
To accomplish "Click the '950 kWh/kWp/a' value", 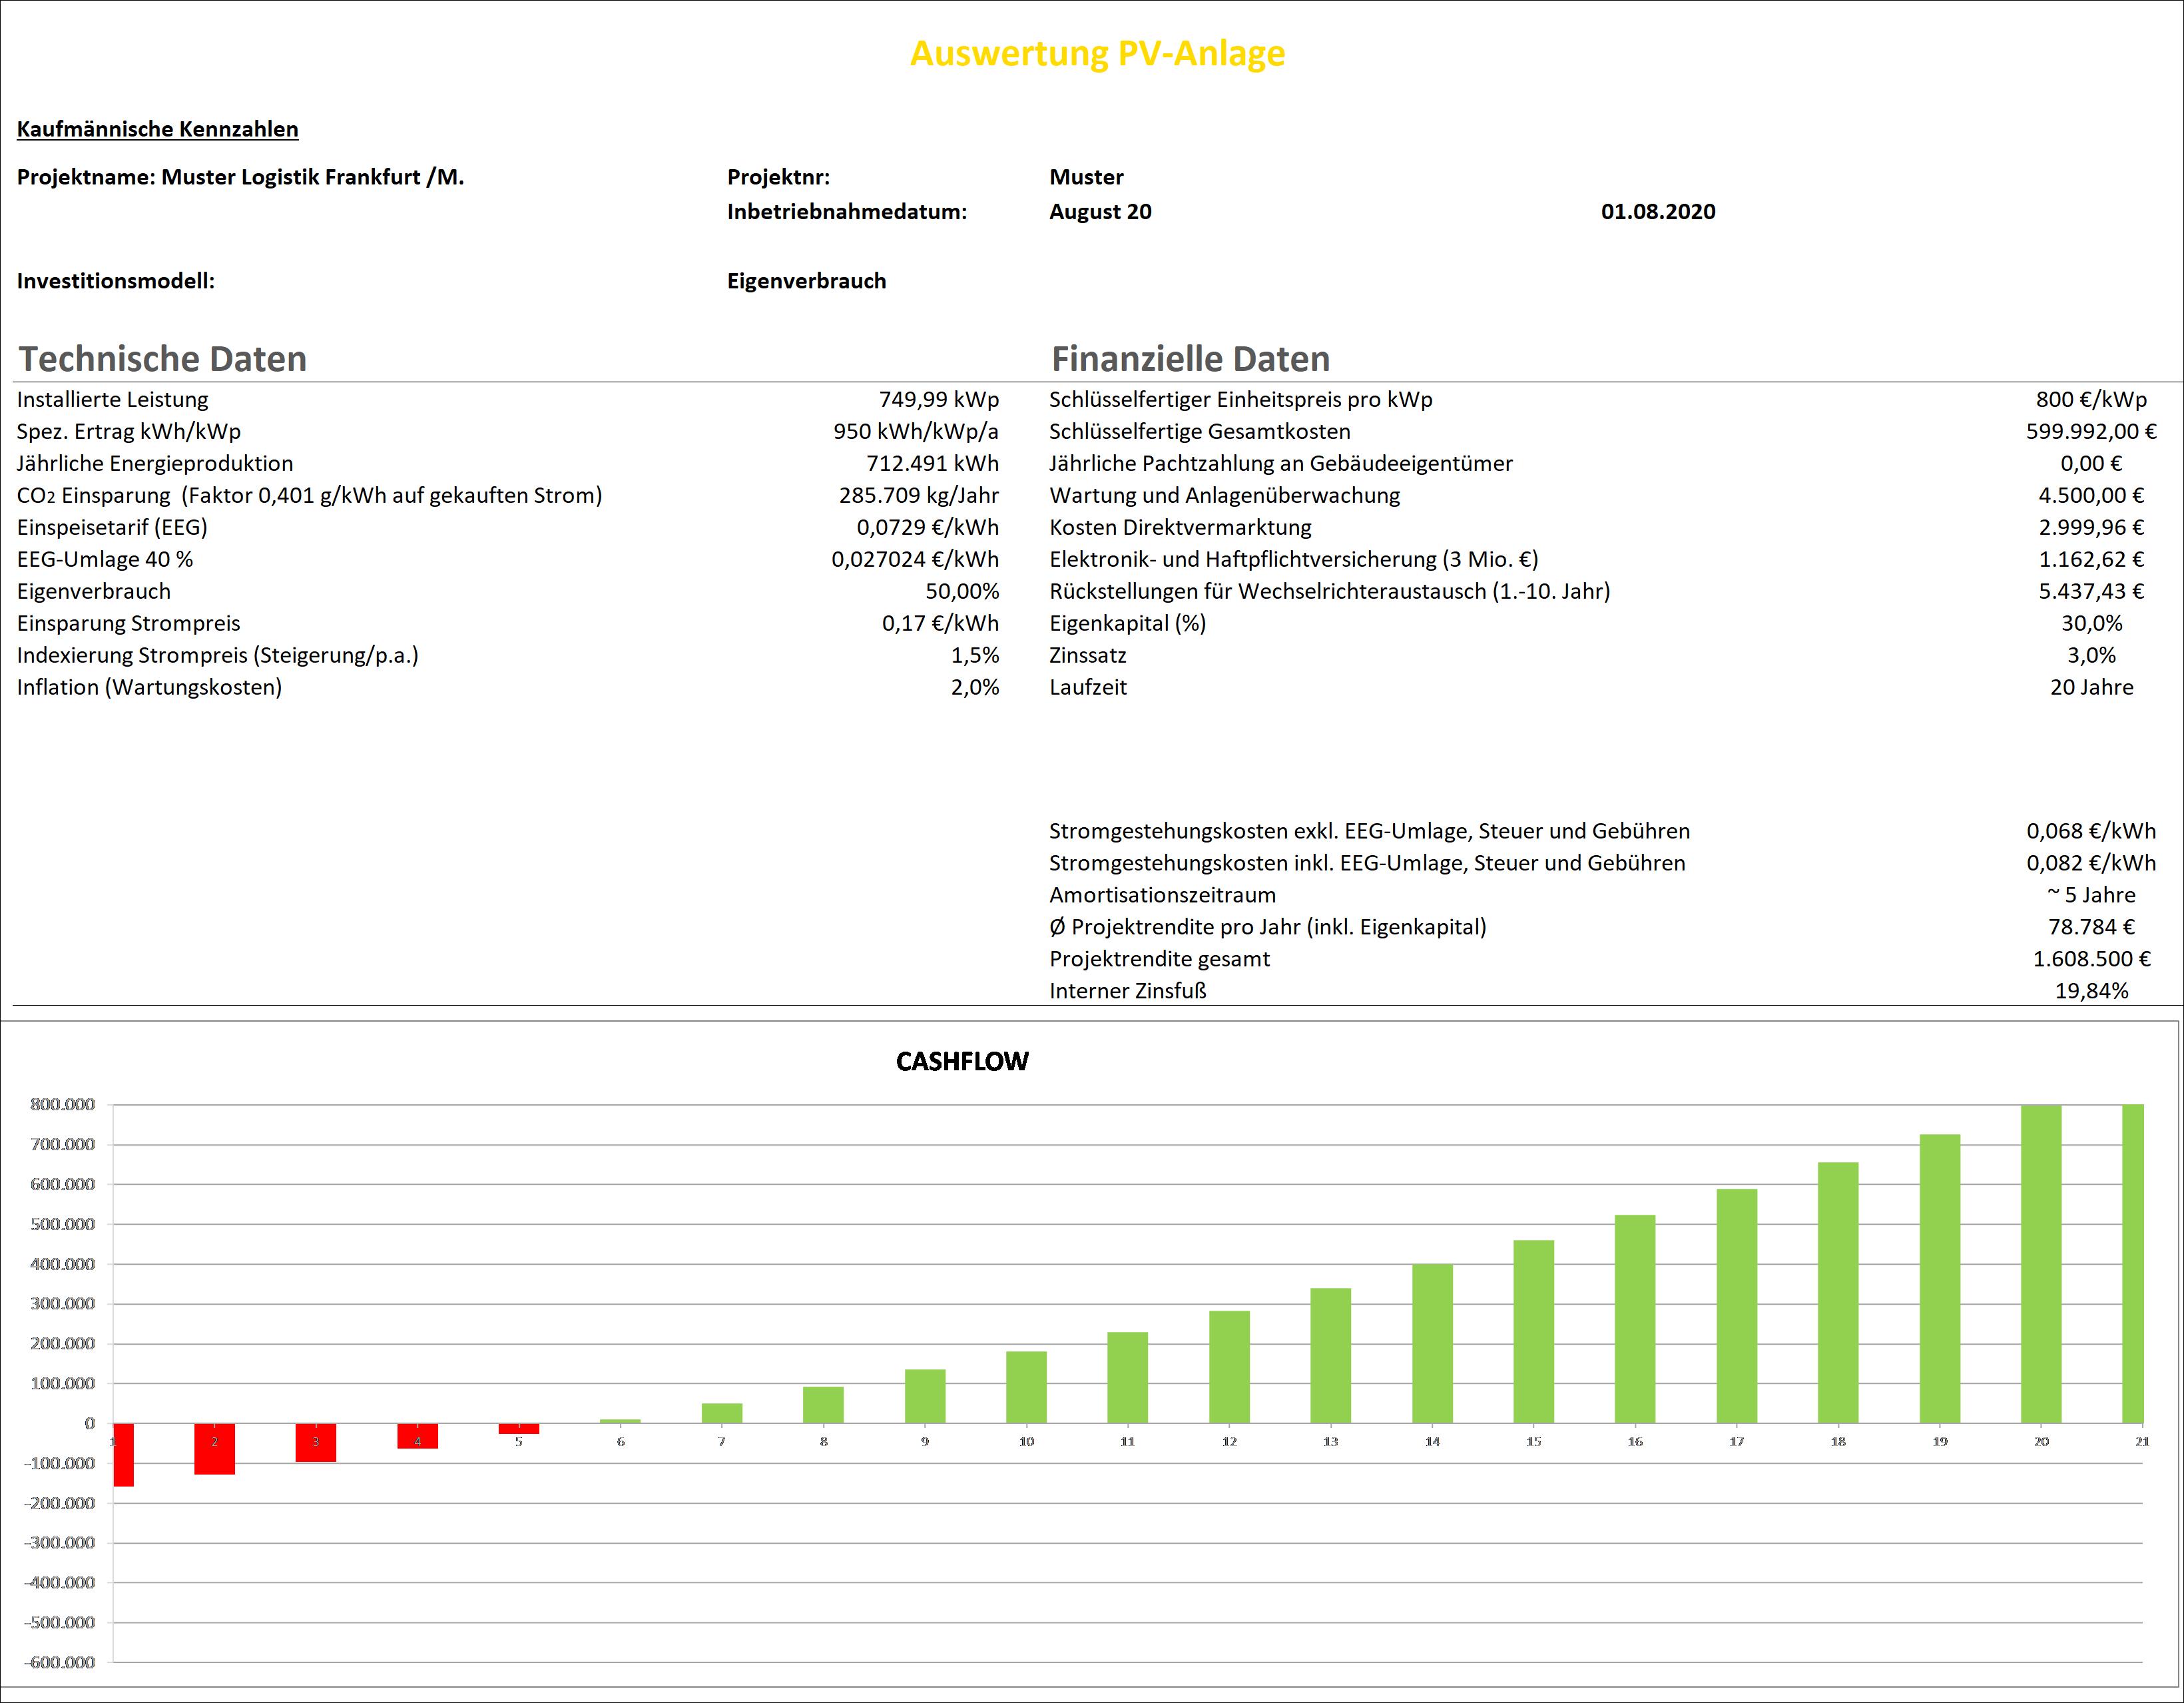I will coord(915,432).
